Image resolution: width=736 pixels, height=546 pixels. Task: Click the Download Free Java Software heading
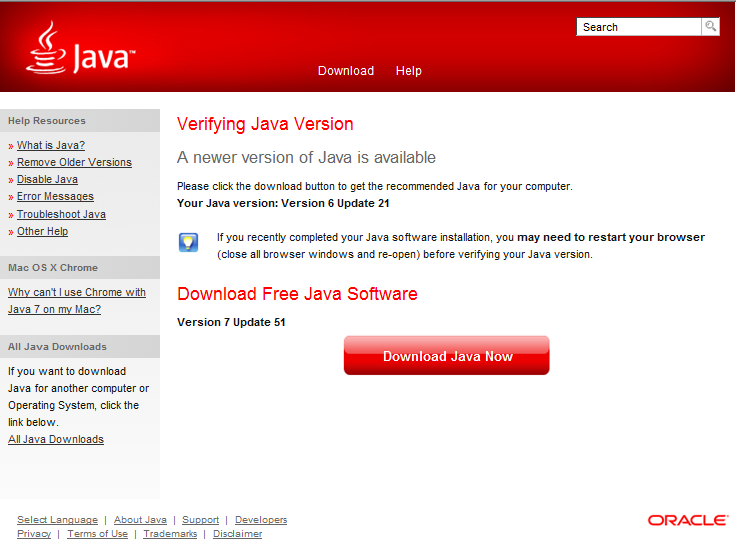(298, 294)
